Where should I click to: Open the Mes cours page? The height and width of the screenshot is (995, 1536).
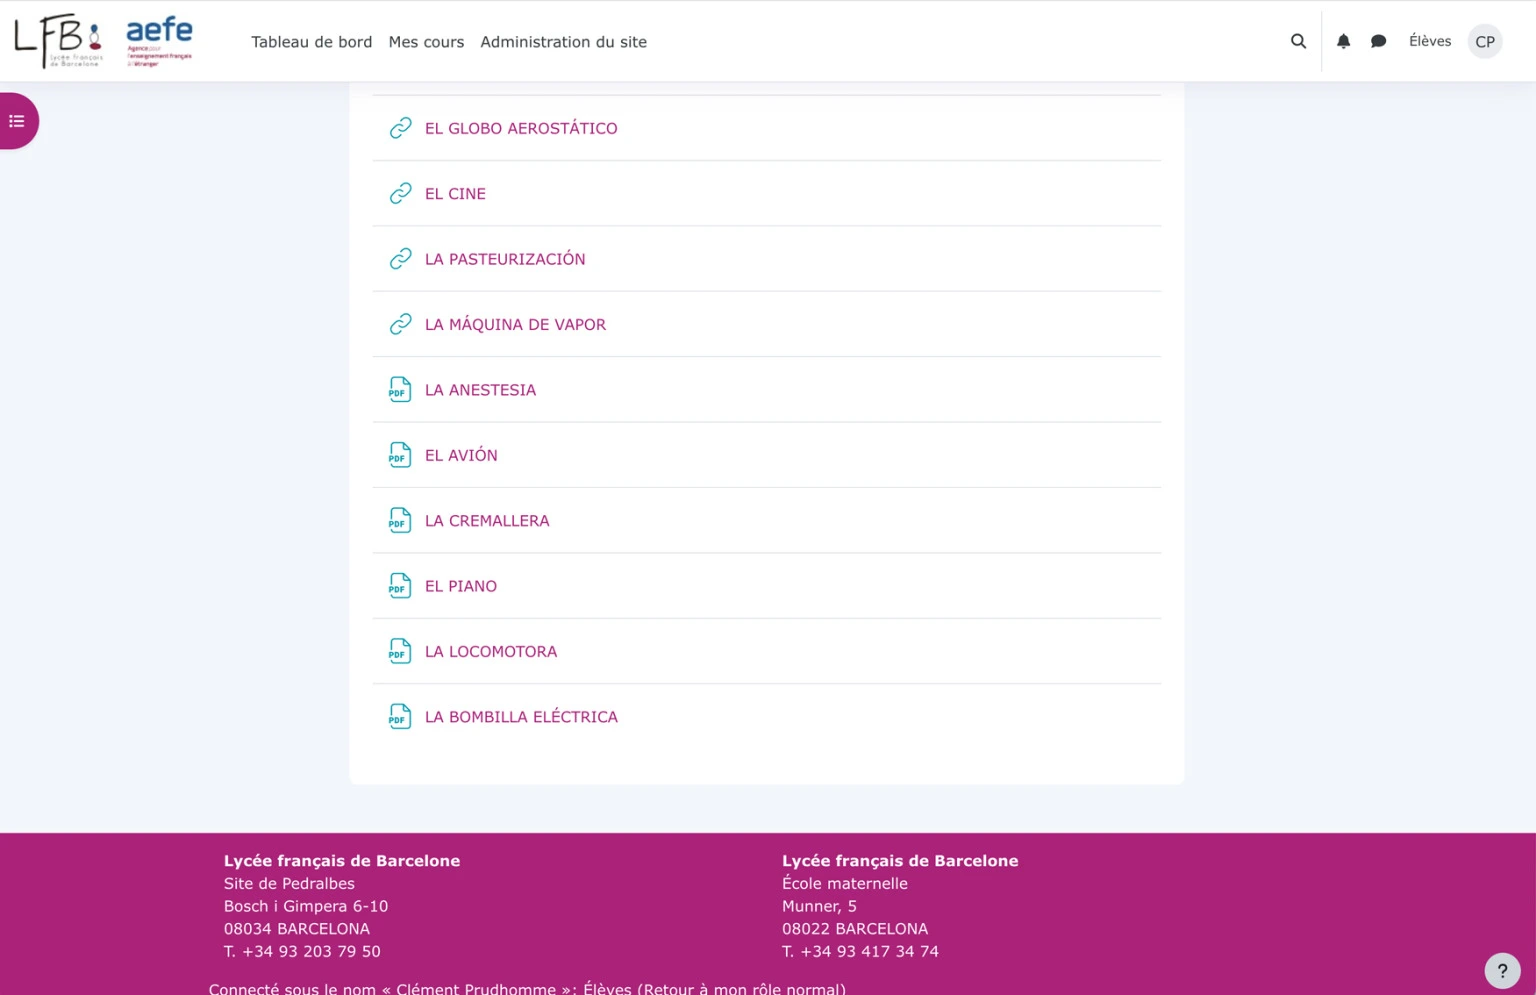pyautogui.click(x=426, y=42)
